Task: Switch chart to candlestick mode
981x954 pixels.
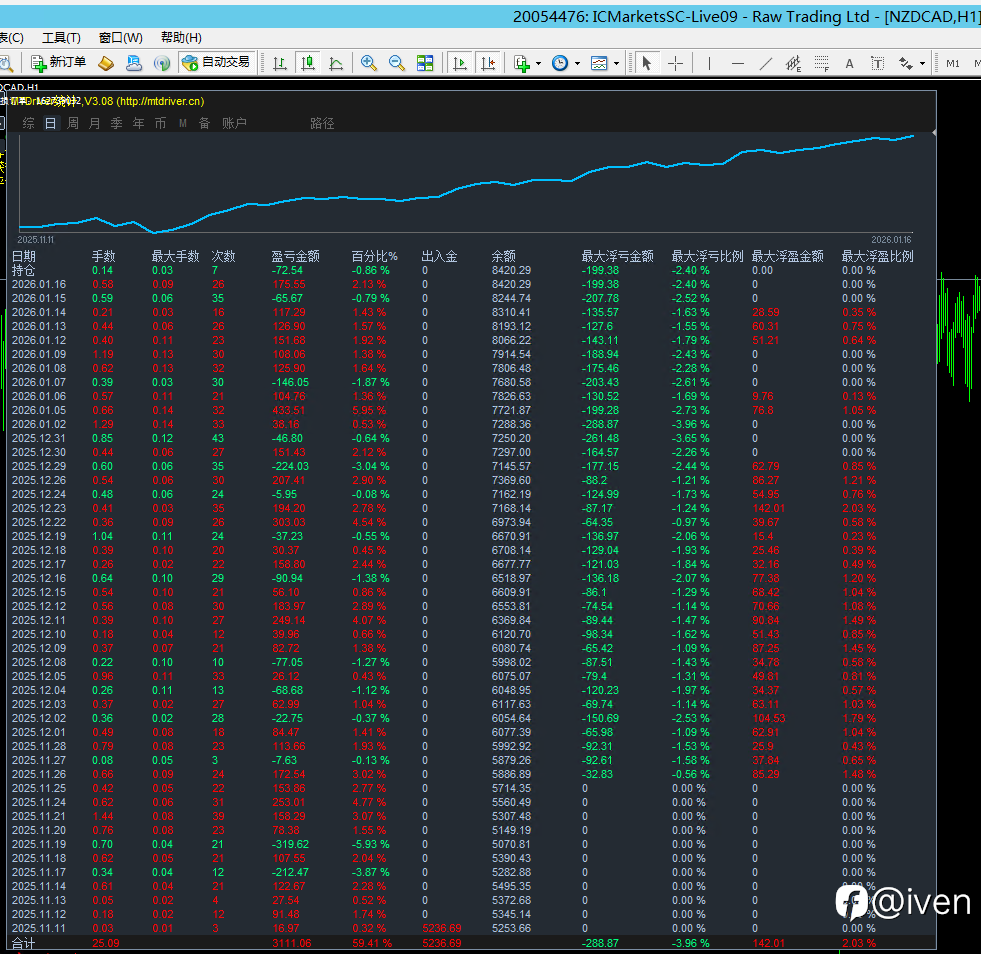Action: pos(308,63)
